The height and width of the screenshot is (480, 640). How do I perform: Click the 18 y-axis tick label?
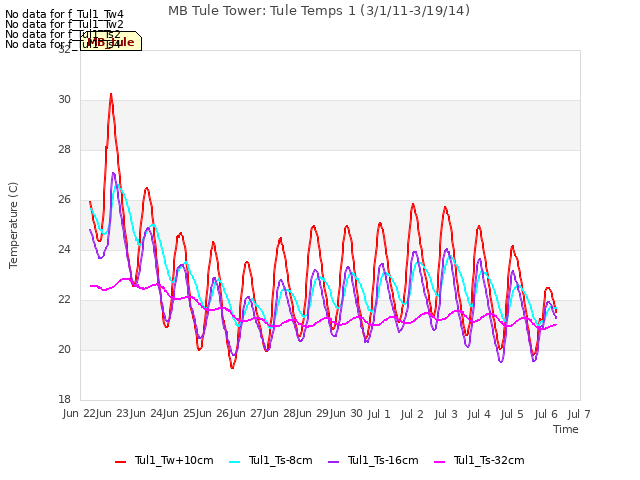64,399
